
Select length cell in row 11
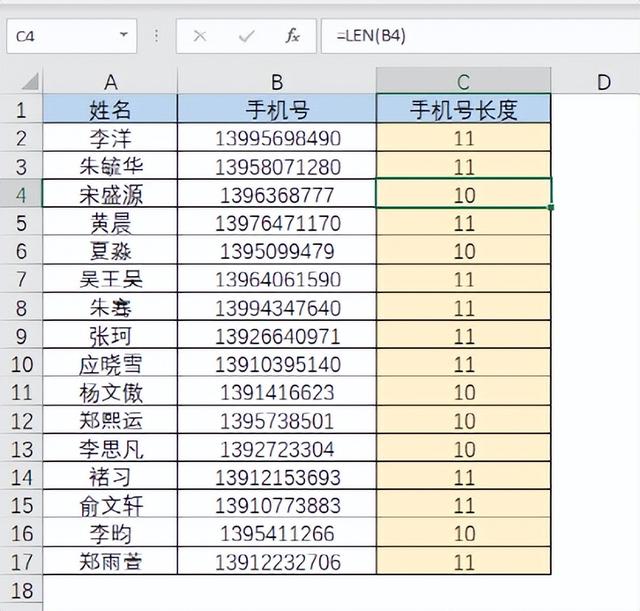pyautogui.click(x=463, y=392)
